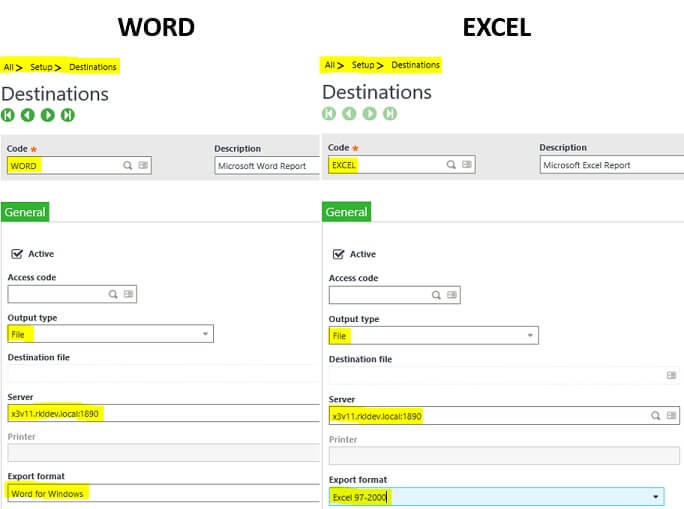The height and width of the screenshot is (509, 684).
Task: Go to previous record in WORD panel
Action: pos(28,115)
